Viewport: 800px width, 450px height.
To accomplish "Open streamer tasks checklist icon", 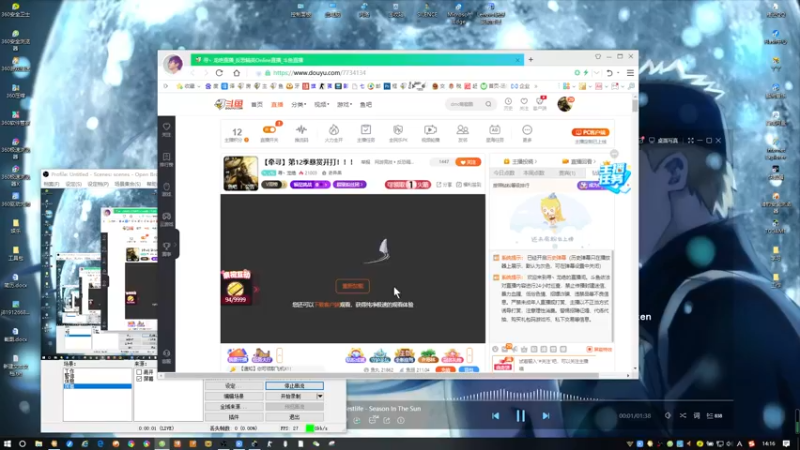I will (x=366, y=130).
